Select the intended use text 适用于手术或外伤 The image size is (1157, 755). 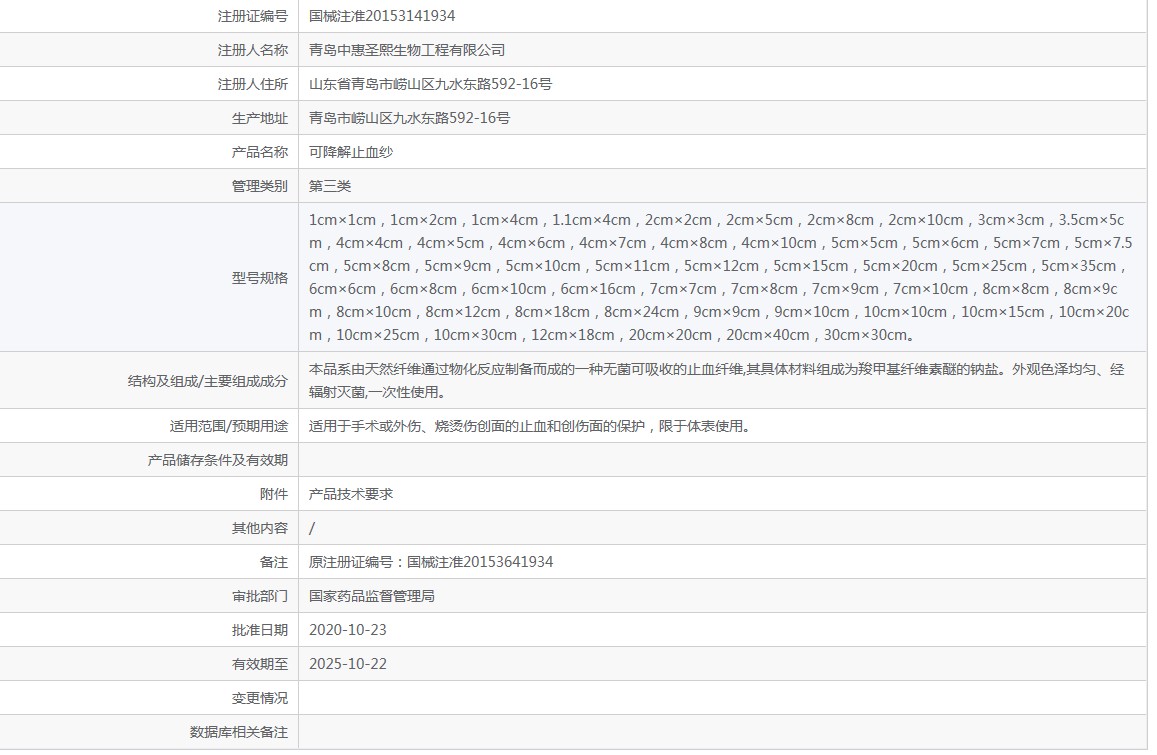tap(529, 426)
